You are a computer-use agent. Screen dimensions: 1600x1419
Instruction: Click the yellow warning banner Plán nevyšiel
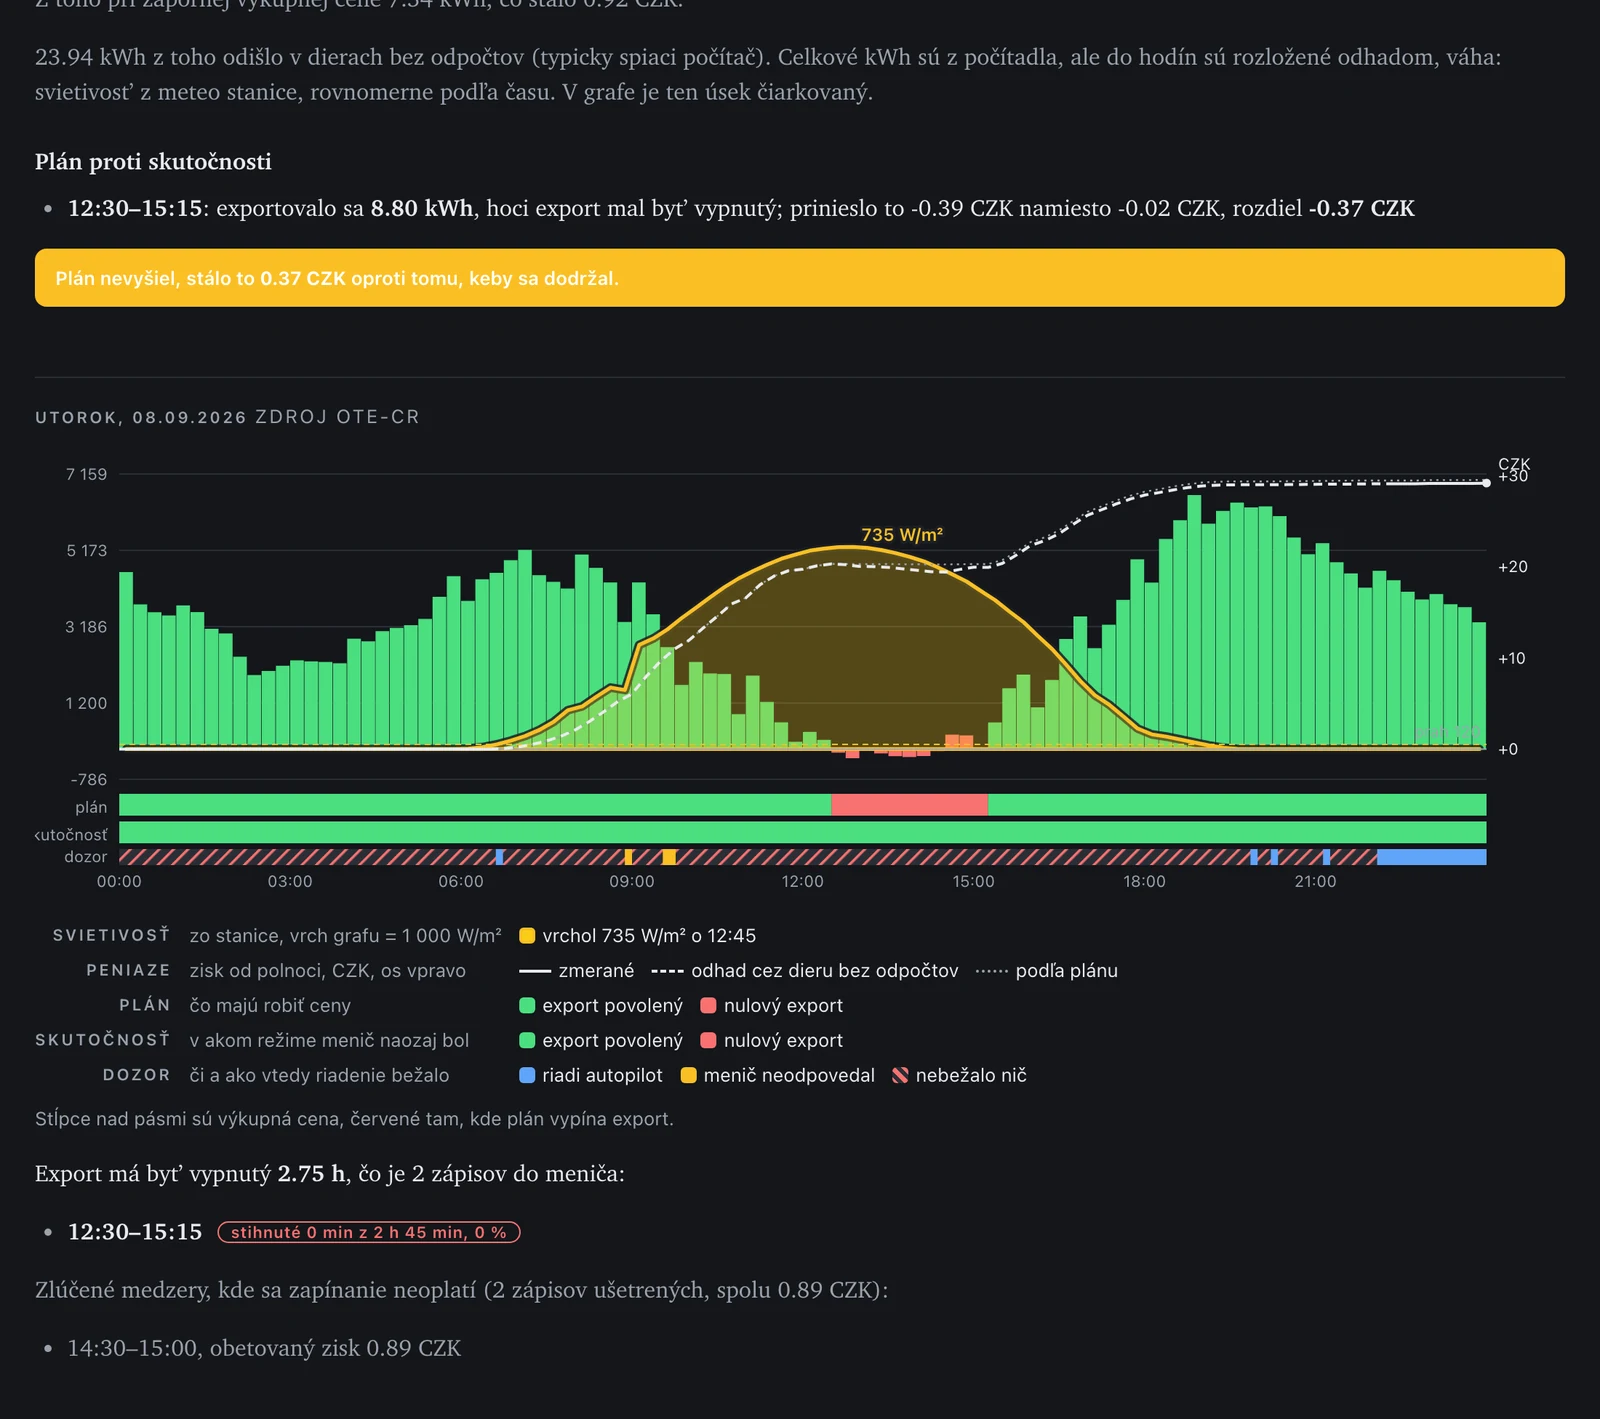coord(800,278)
